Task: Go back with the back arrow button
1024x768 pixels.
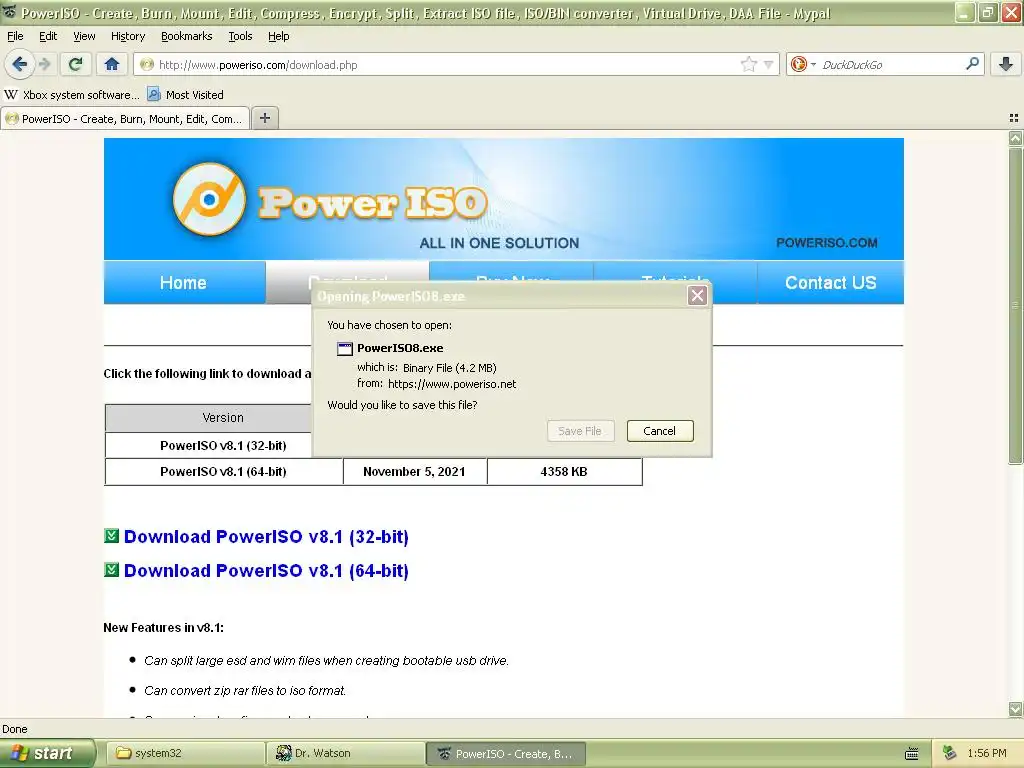Action: tap(20, 64)
